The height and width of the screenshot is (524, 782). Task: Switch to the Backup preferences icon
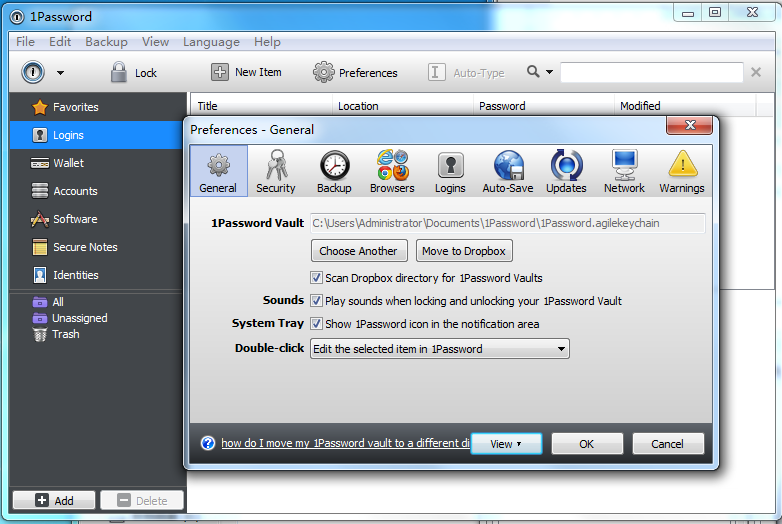334,171
